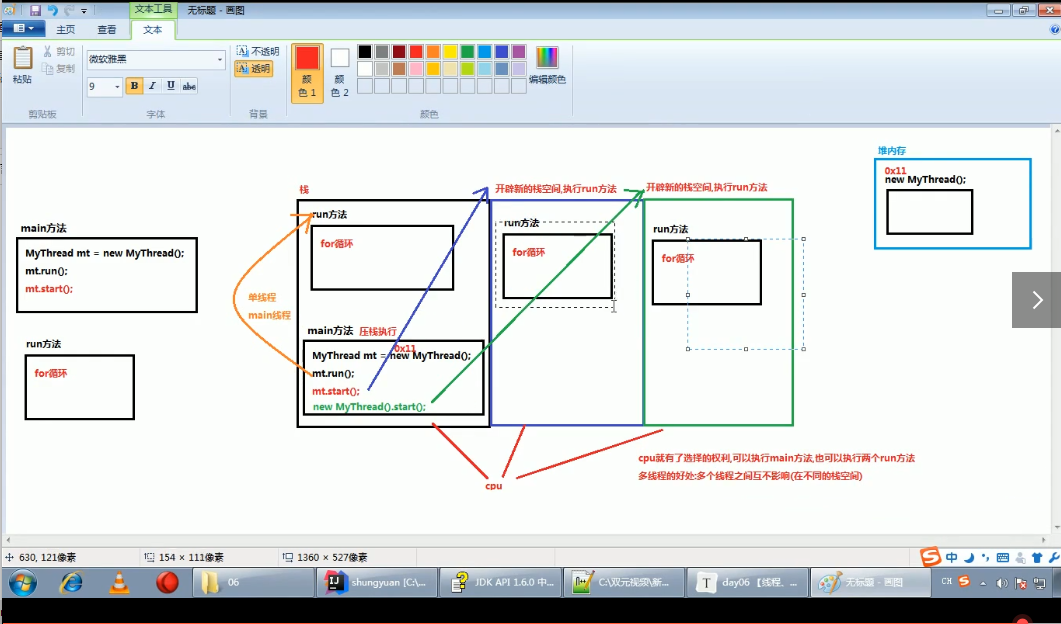
Task: Click the Action Center flag tray icon
Action: 1021,583
